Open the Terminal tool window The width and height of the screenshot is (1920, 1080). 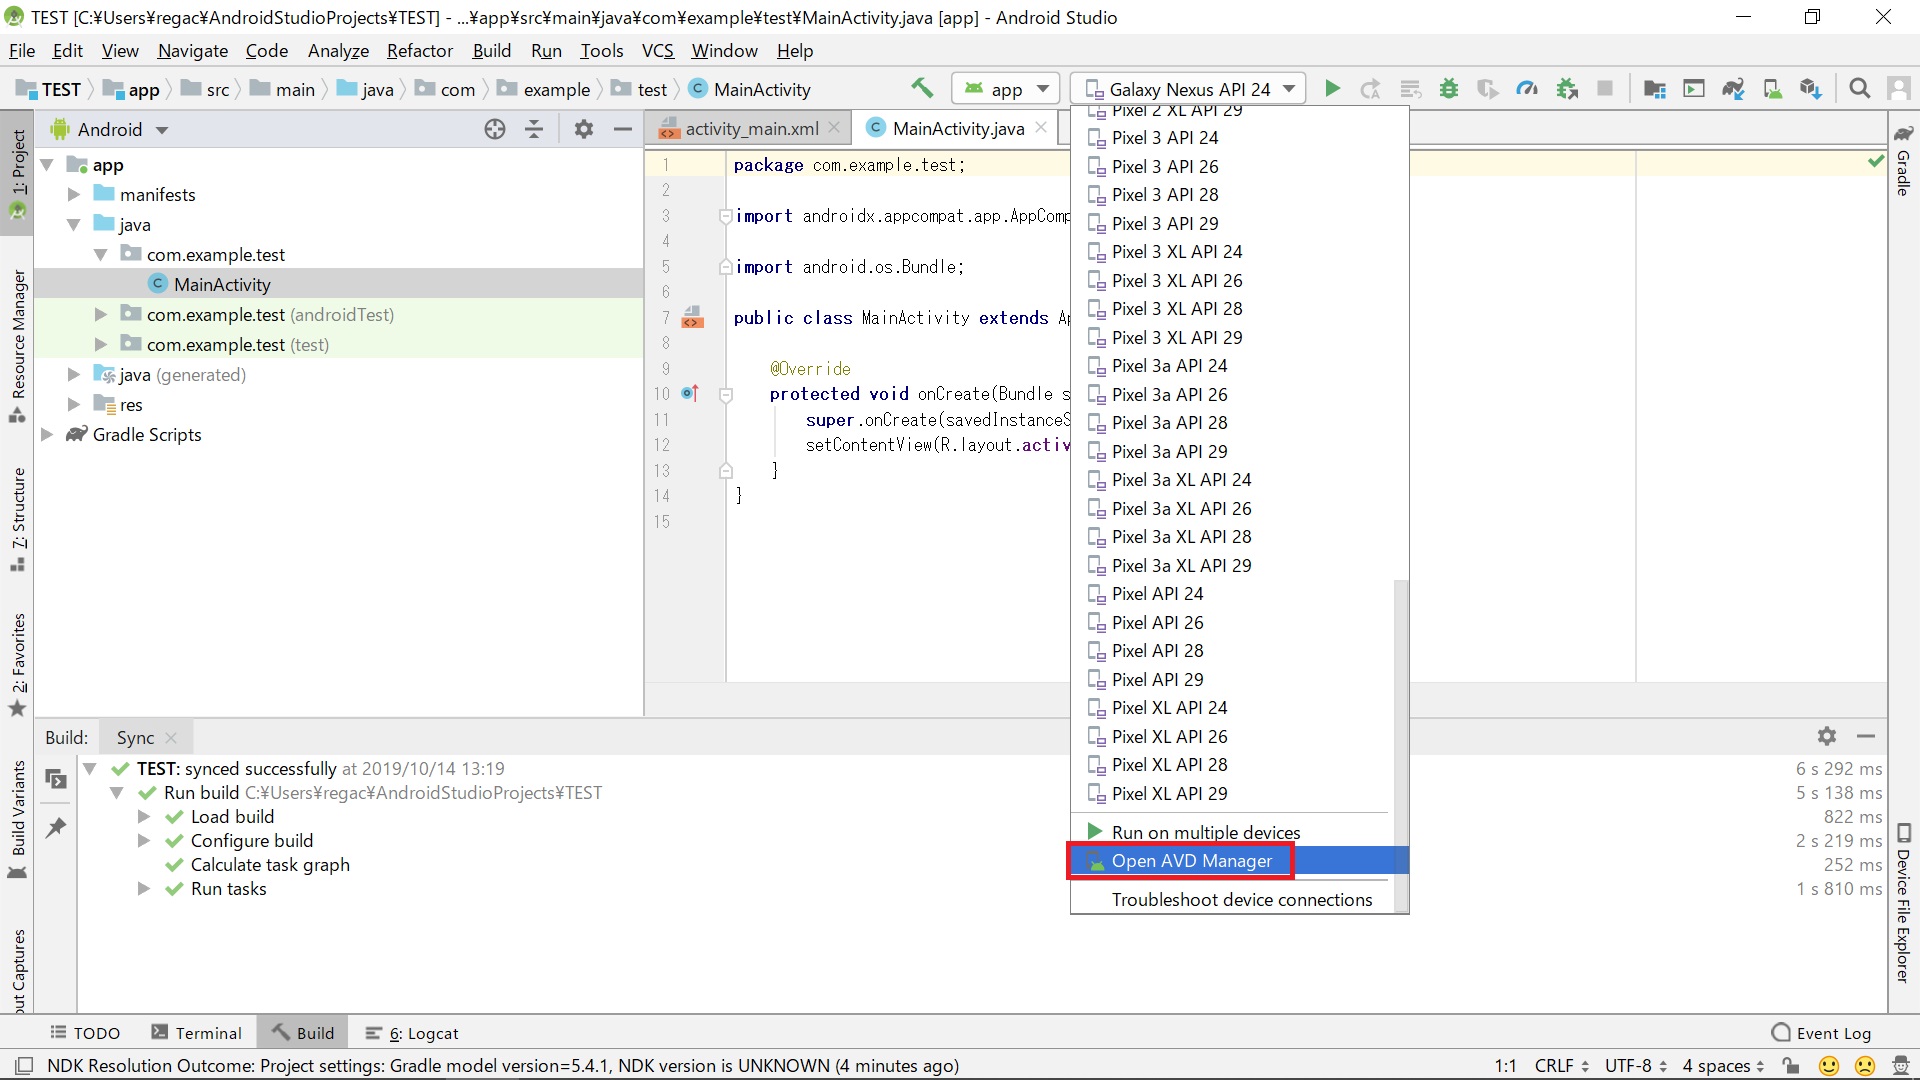tap(197, 1033)
